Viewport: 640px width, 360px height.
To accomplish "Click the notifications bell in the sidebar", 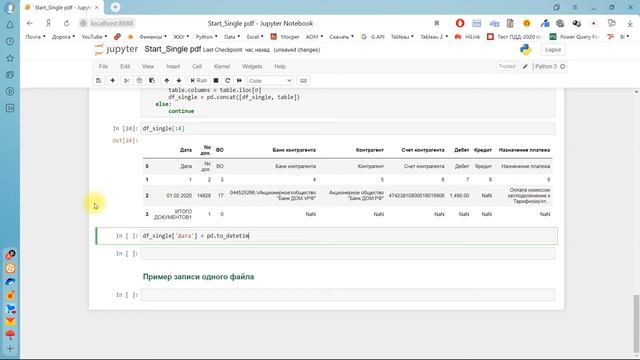I will (x=10, y=25).
